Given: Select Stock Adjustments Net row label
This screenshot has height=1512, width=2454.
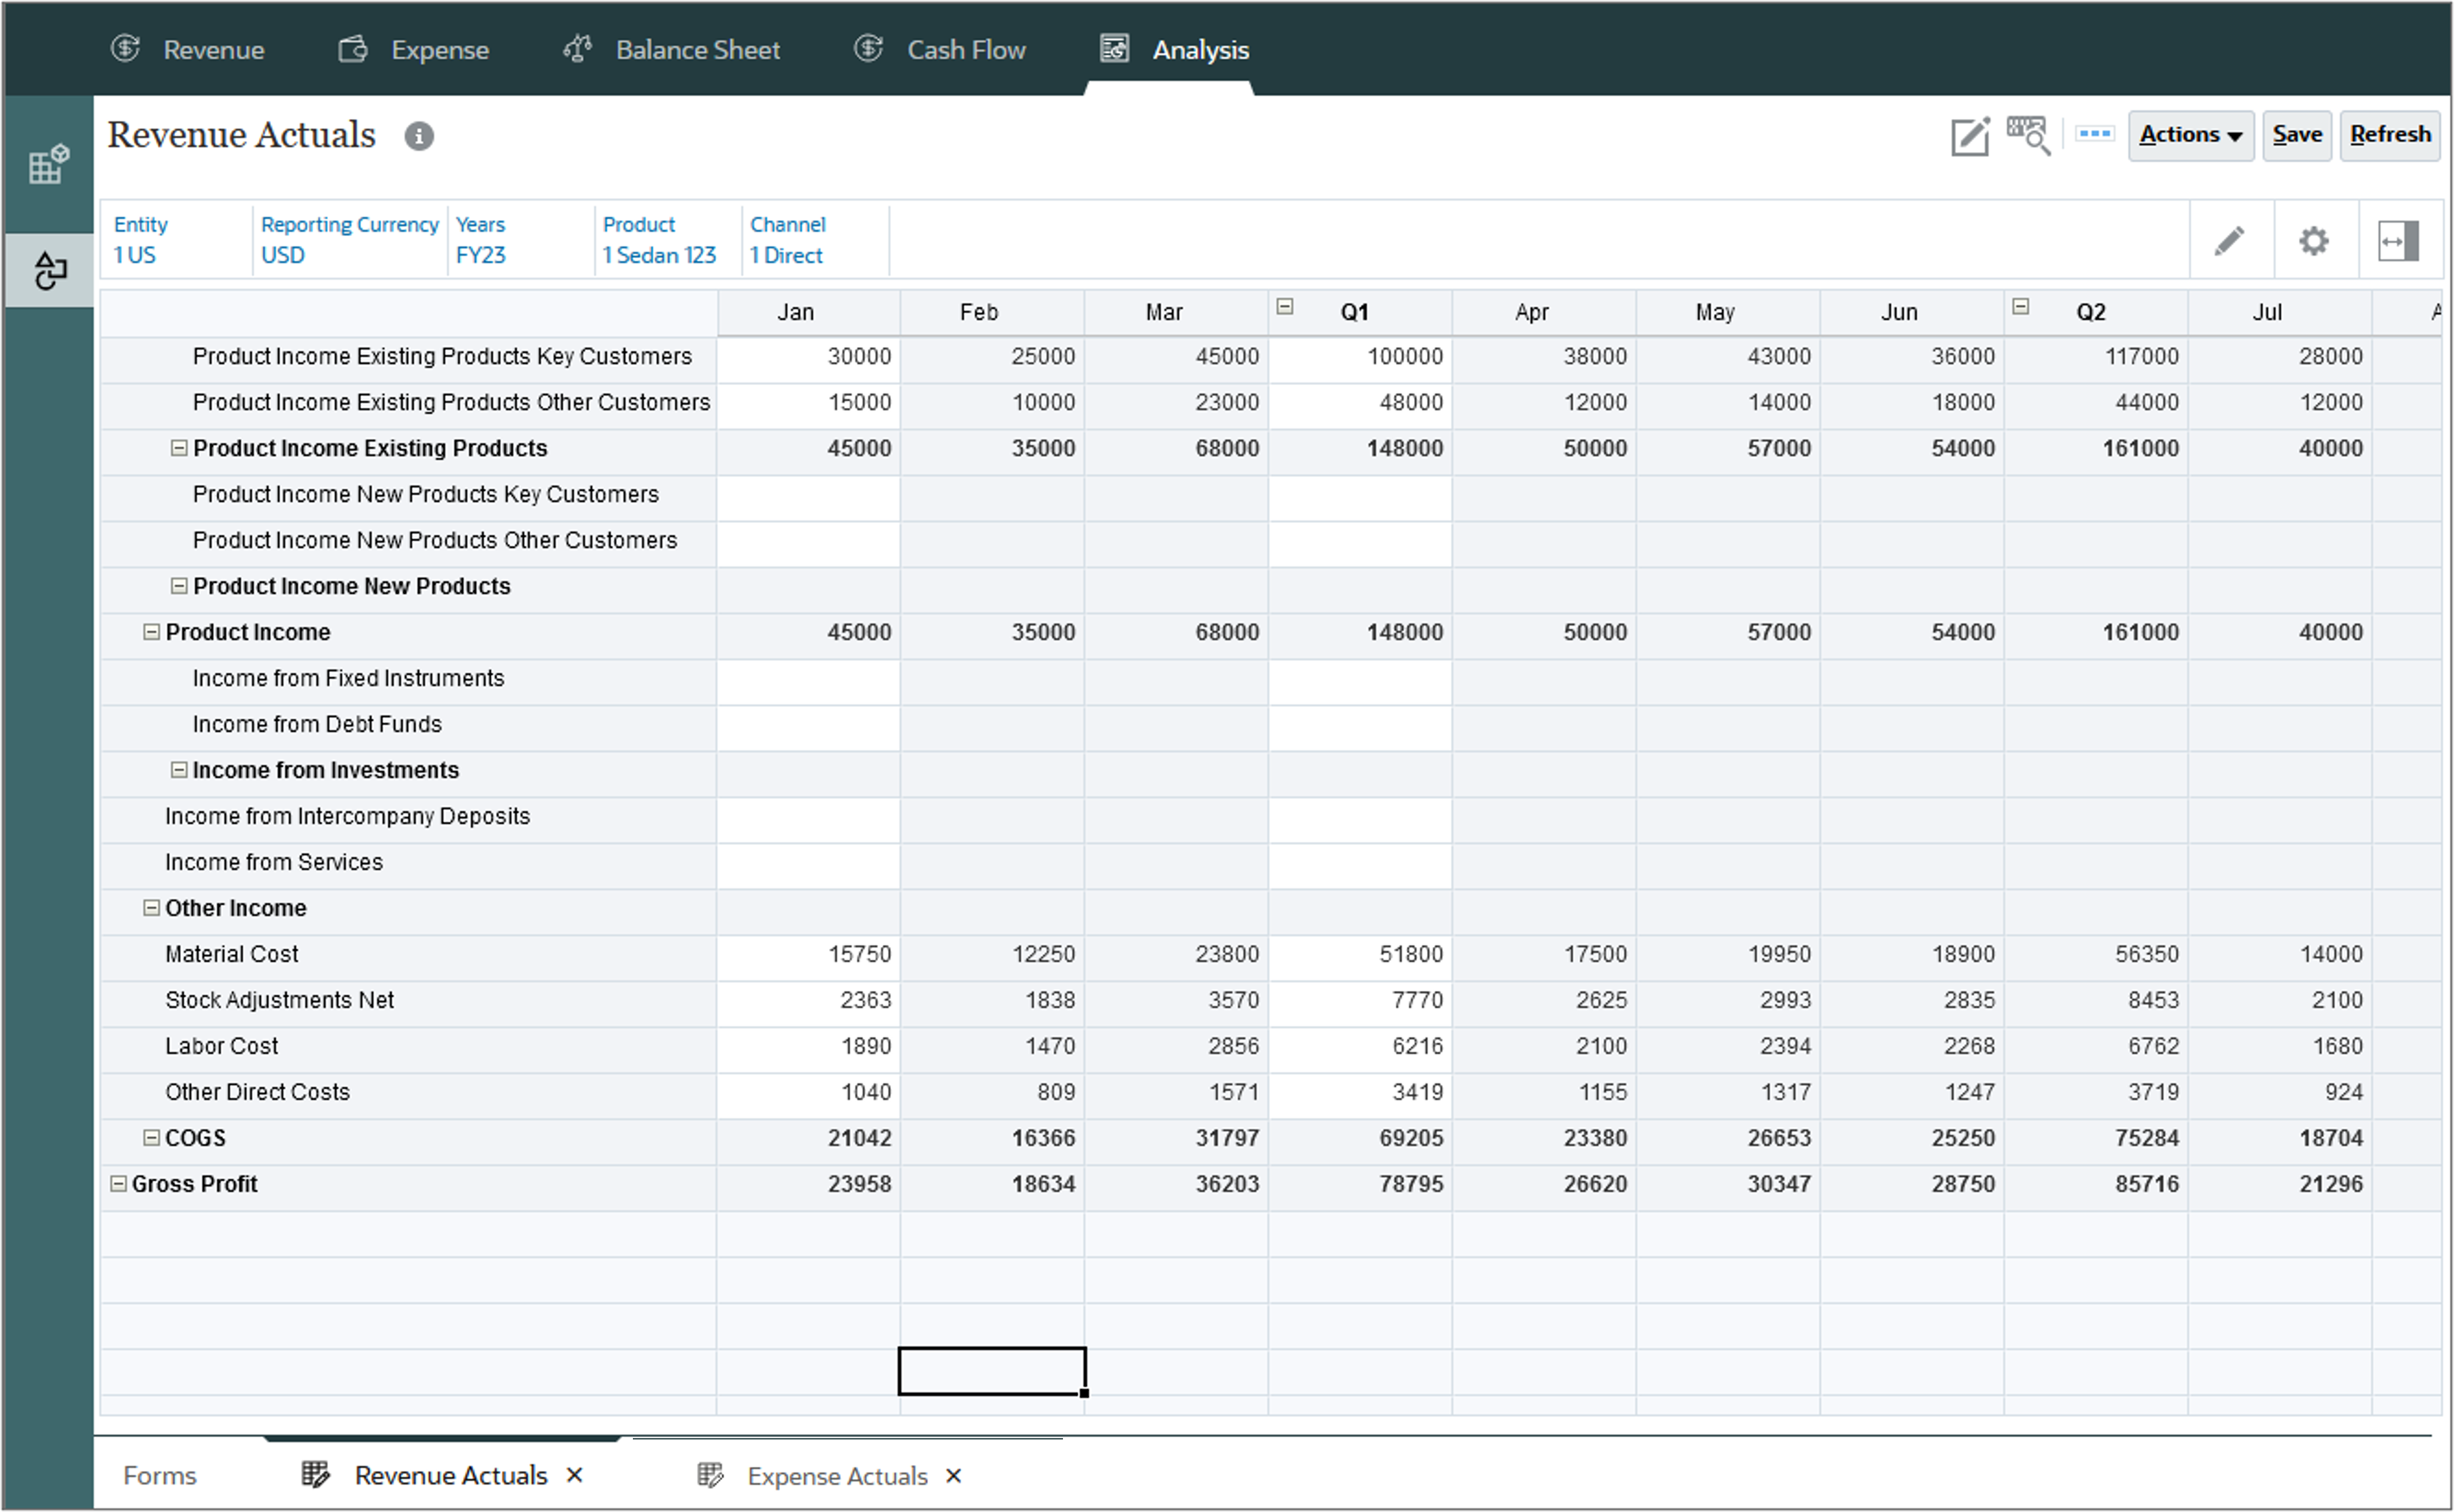Looking at the screenshot, I should (x=279, y=1000).
